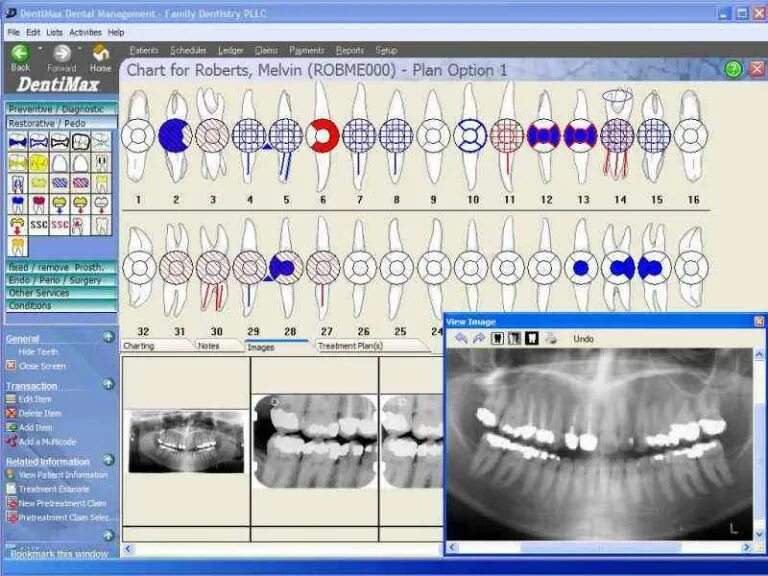This screenshot has width=768, height=576.
Task: Switch to the Treatment Plan(s) tab
Action: click(x=371, y=346)
